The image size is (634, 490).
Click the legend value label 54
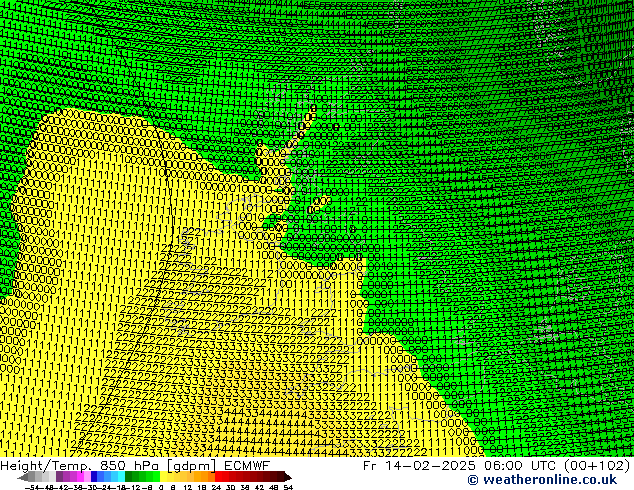point(288,487)
